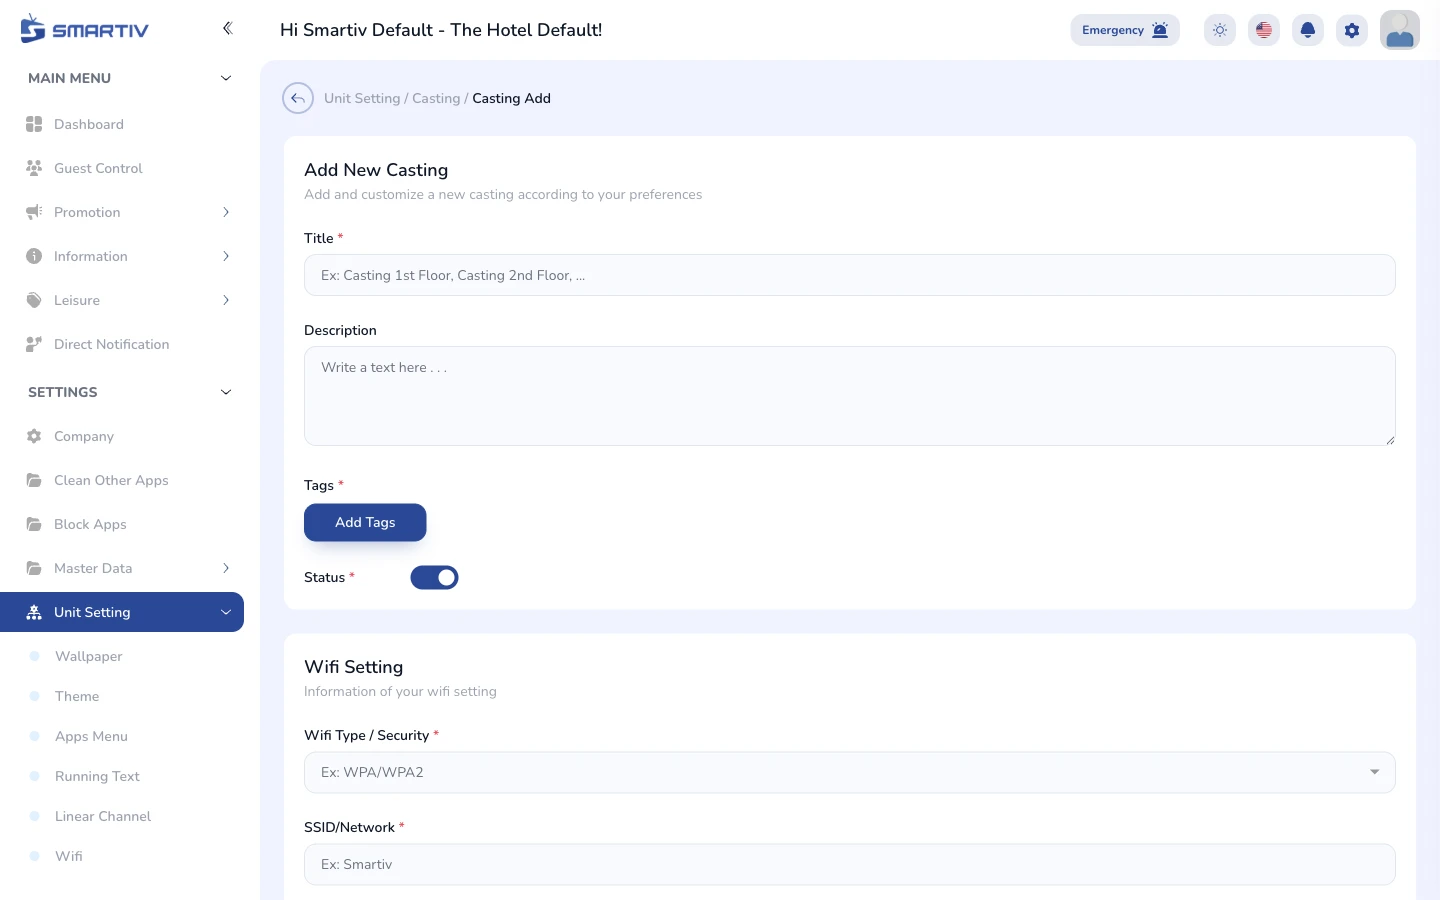Open the Wifi Type / Security dropdown

point(850,772)
